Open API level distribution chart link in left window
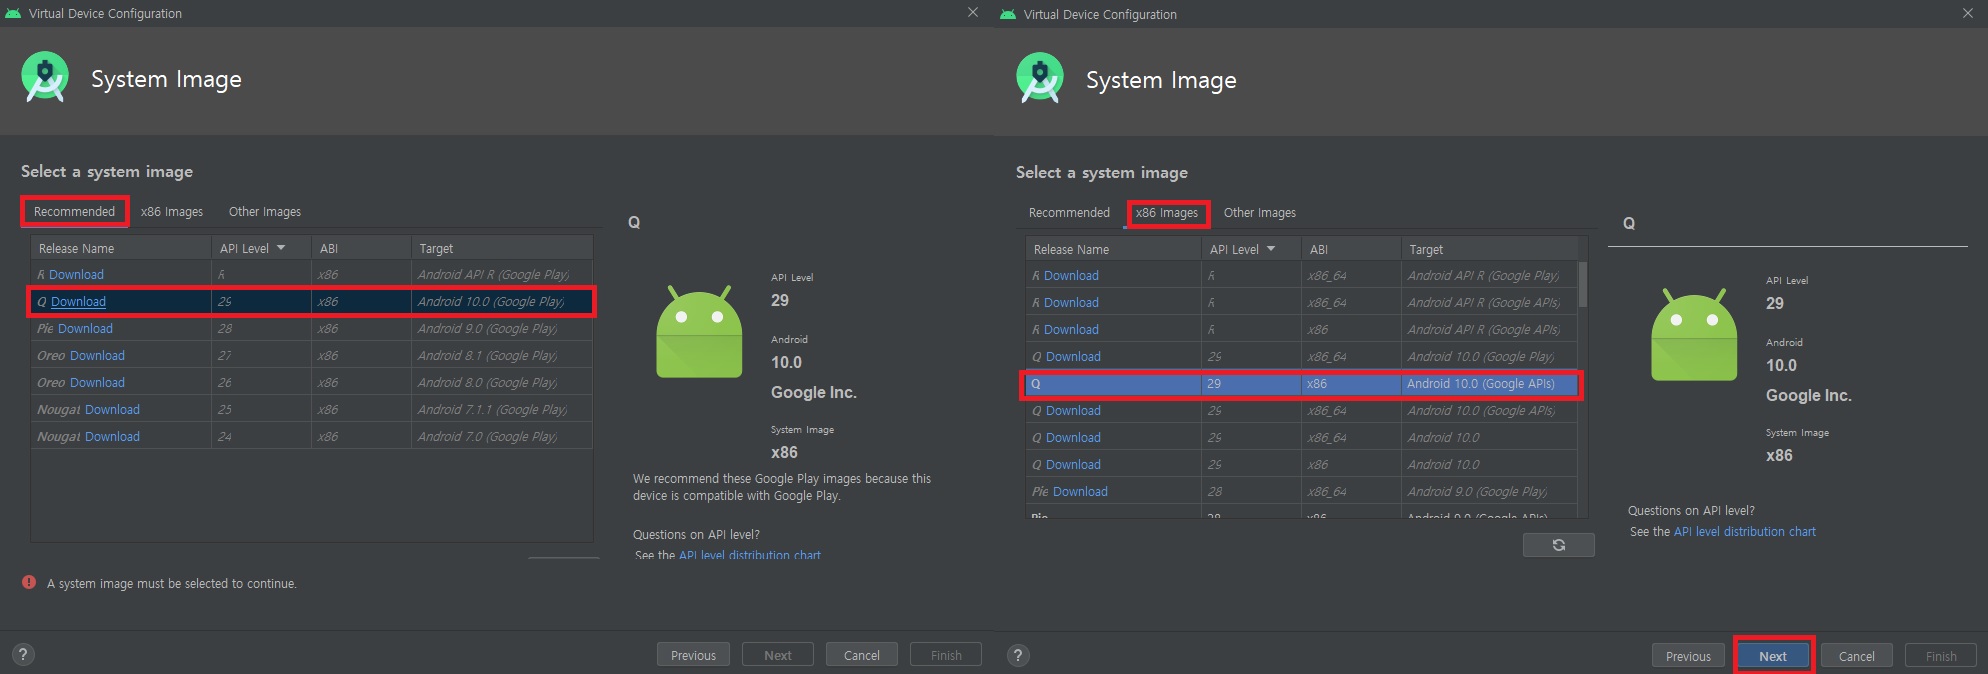The height and width of the screenshot is (674, 1988). (x=749, y=555)
